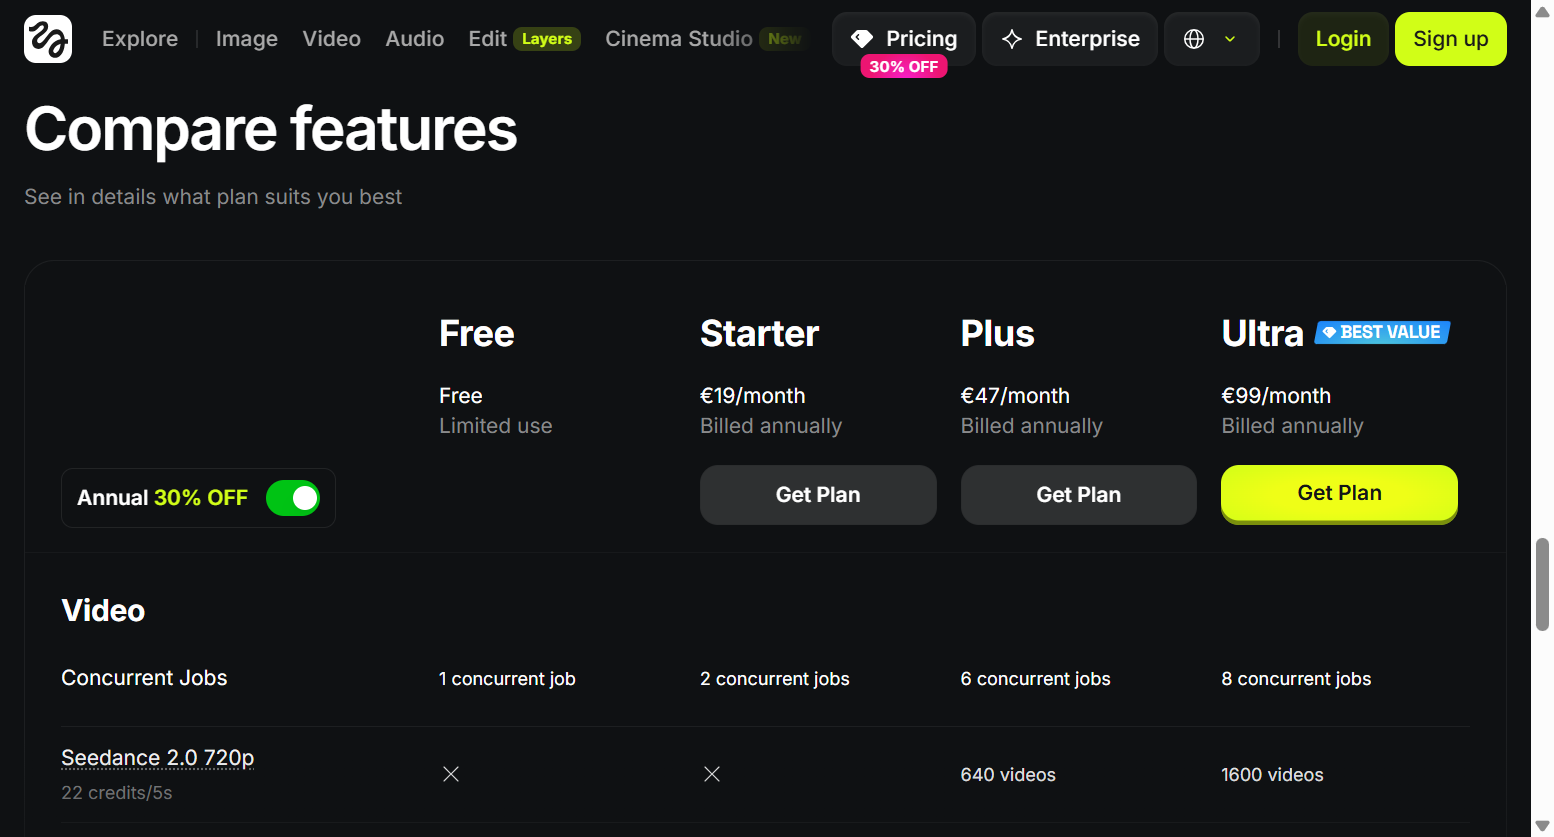1554x837 pixels.
Task: Click the "22 credits/5s" text
Action: (117, 793)
